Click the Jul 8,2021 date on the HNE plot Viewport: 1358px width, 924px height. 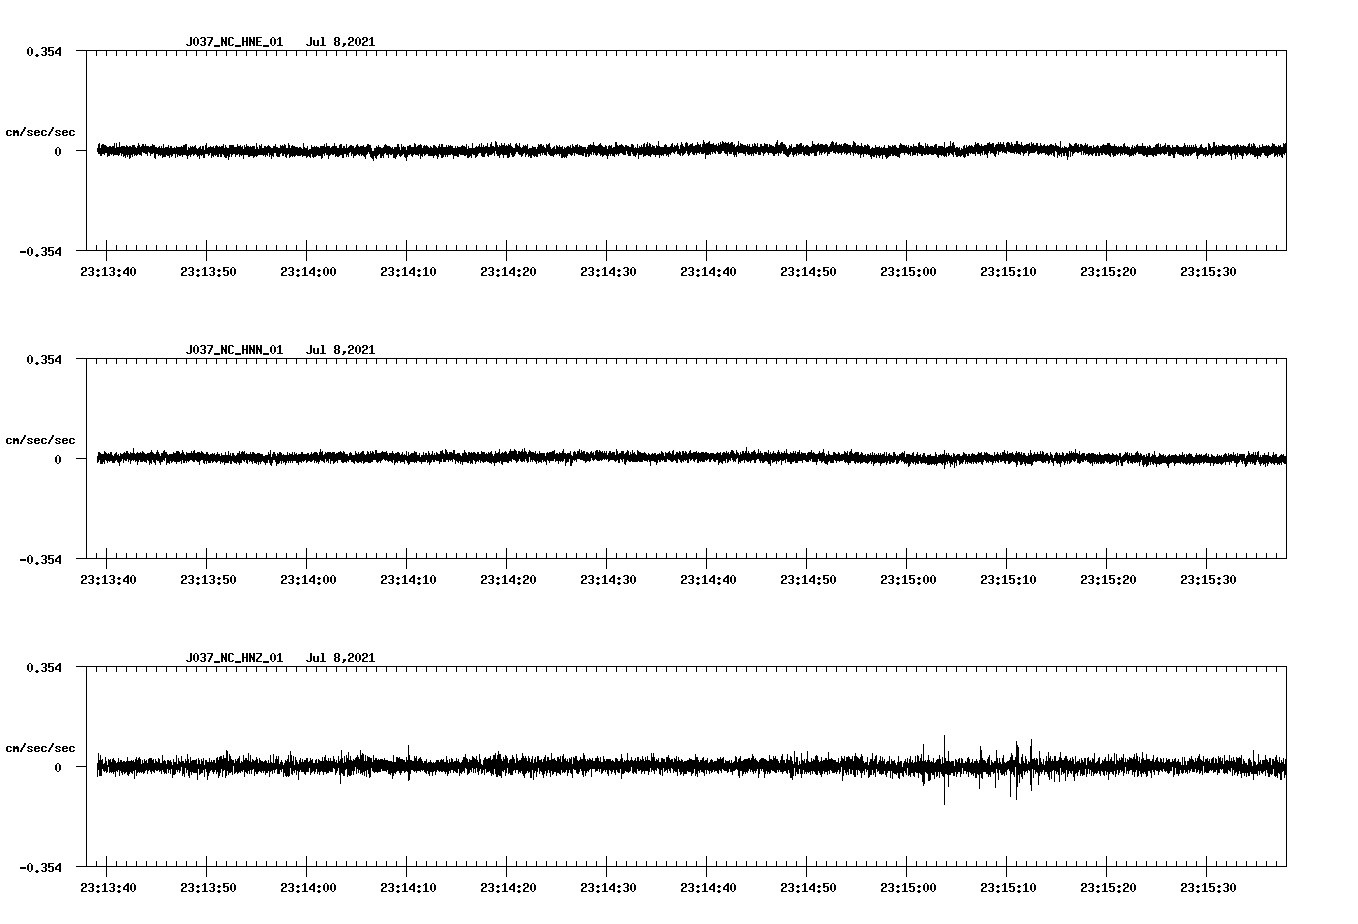coord(342,41)
